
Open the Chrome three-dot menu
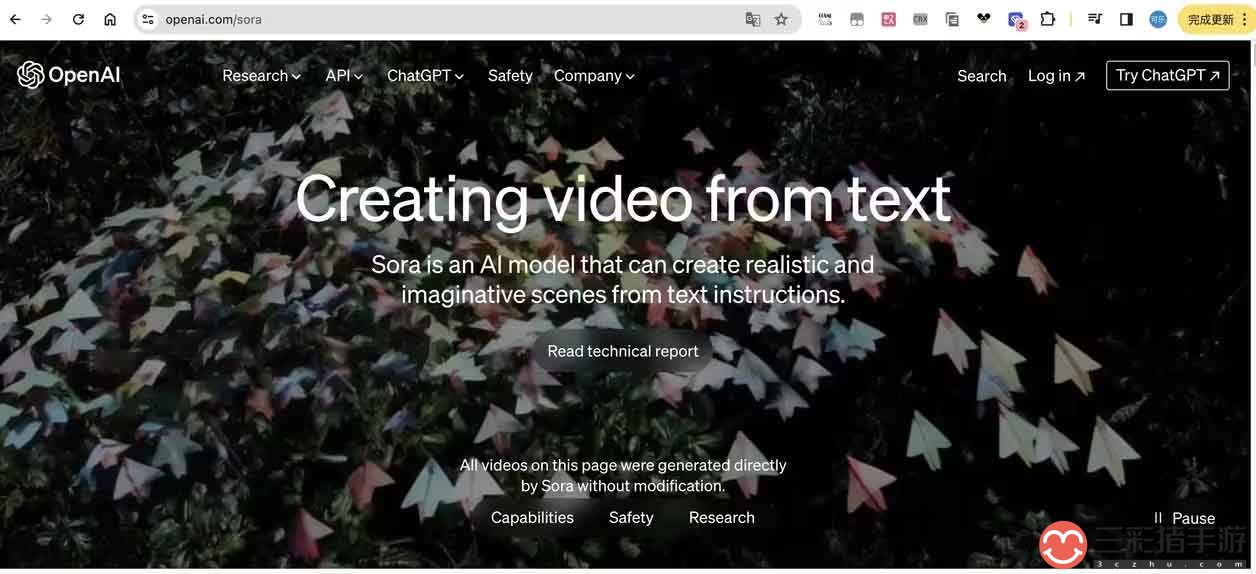[x=1244, y=19]
